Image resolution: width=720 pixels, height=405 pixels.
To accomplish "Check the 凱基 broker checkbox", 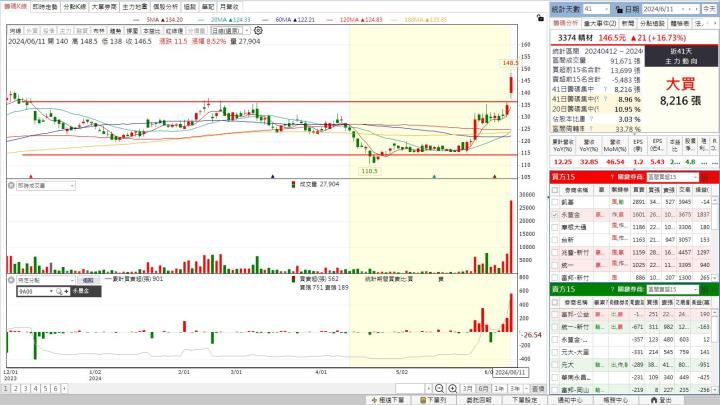I will click(x=555, y=202).
